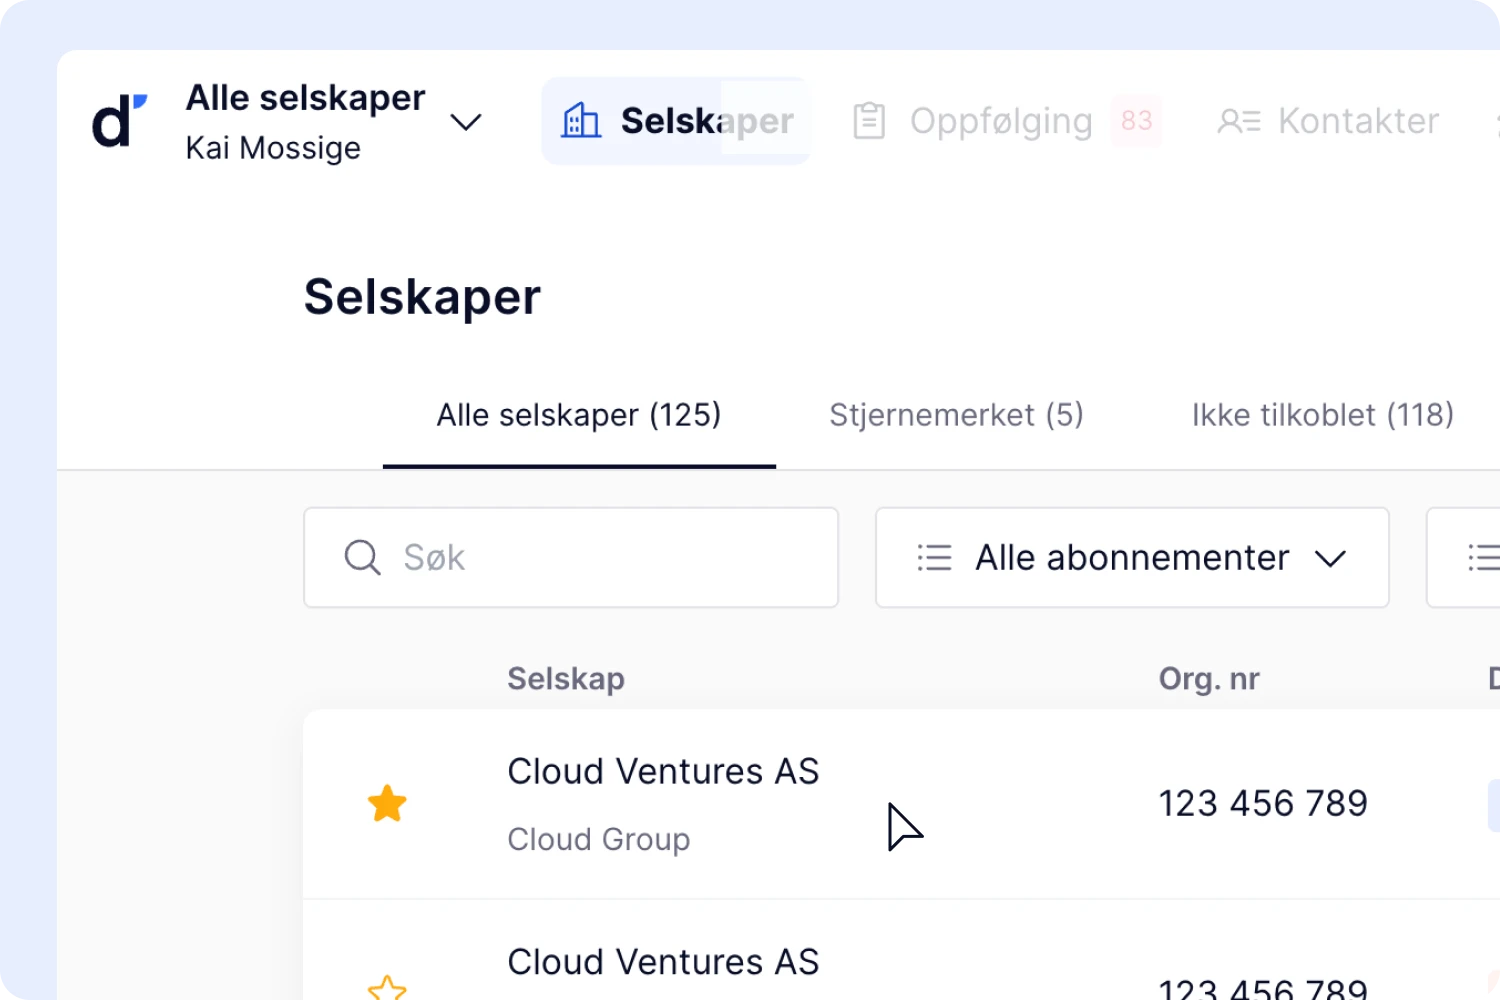Unstar the first Cloud Ventures AS row
This screenshot has height=1000, width=1500.
click(387, 803)
